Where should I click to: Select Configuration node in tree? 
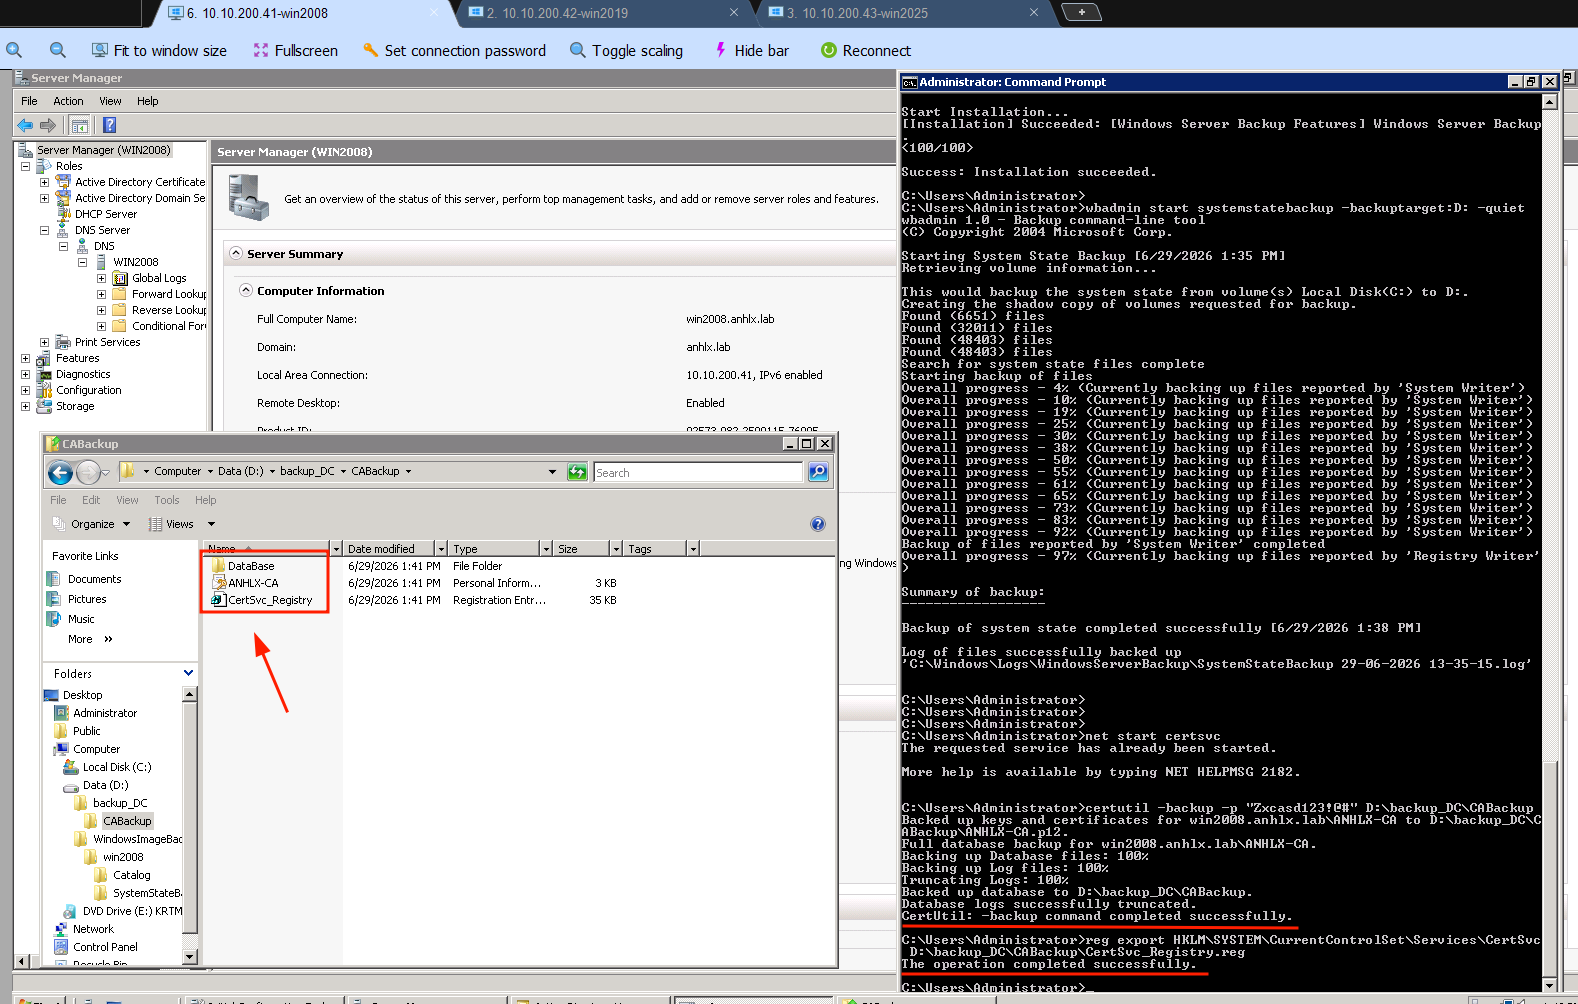coord(89,390)
